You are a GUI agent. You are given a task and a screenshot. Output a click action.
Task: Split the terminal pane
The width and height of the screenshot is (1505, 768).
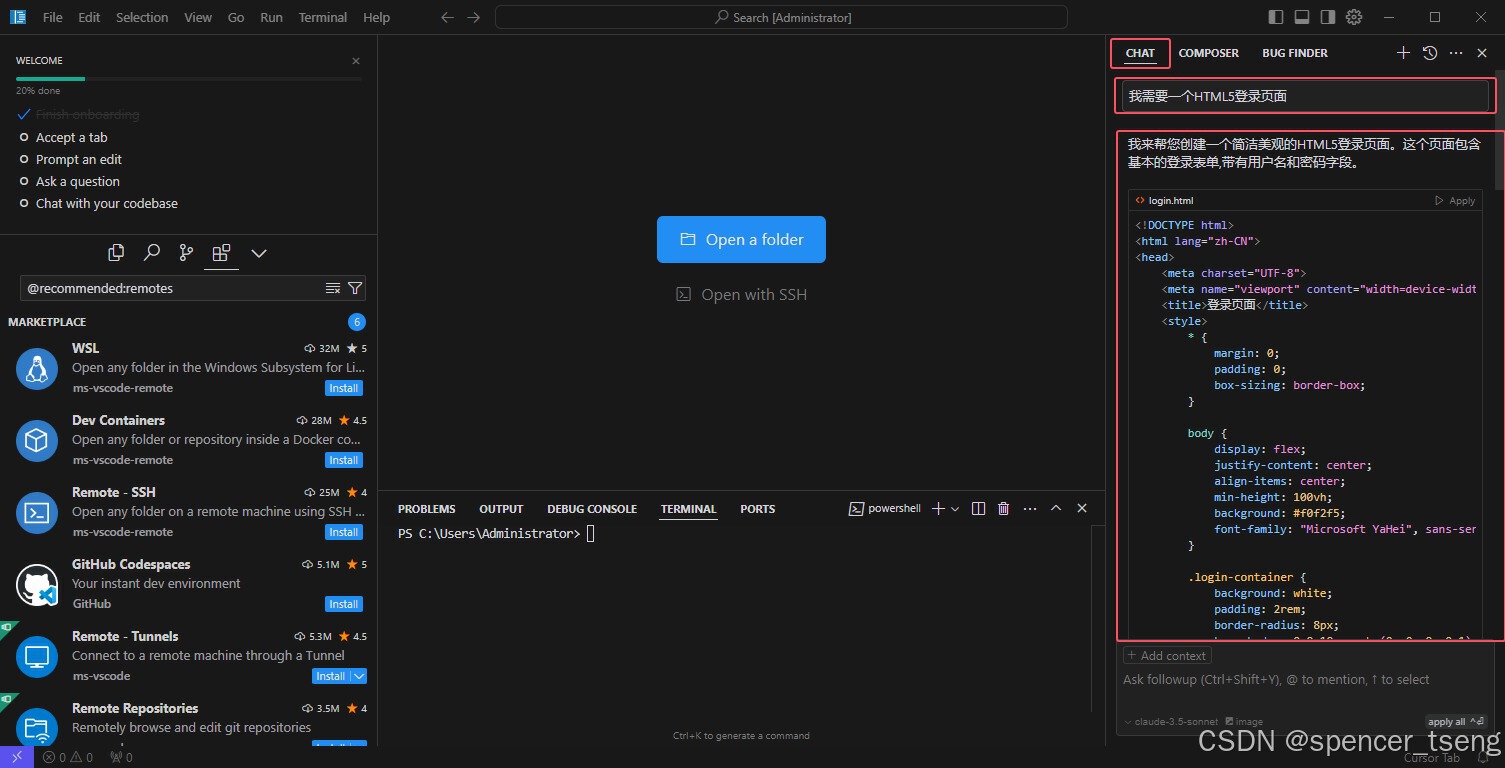point(979,509)
